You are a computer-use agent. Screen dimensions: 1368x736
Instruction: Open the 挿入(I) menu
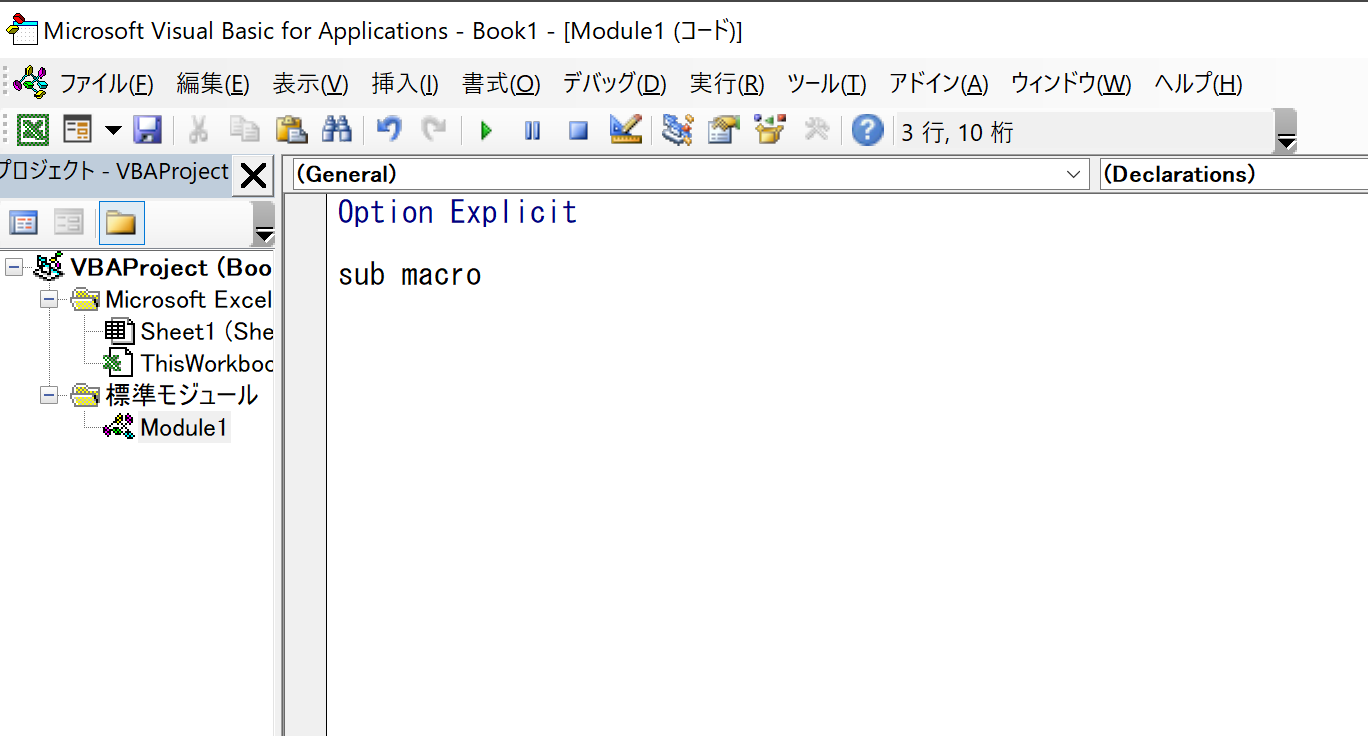pos(404,84)
